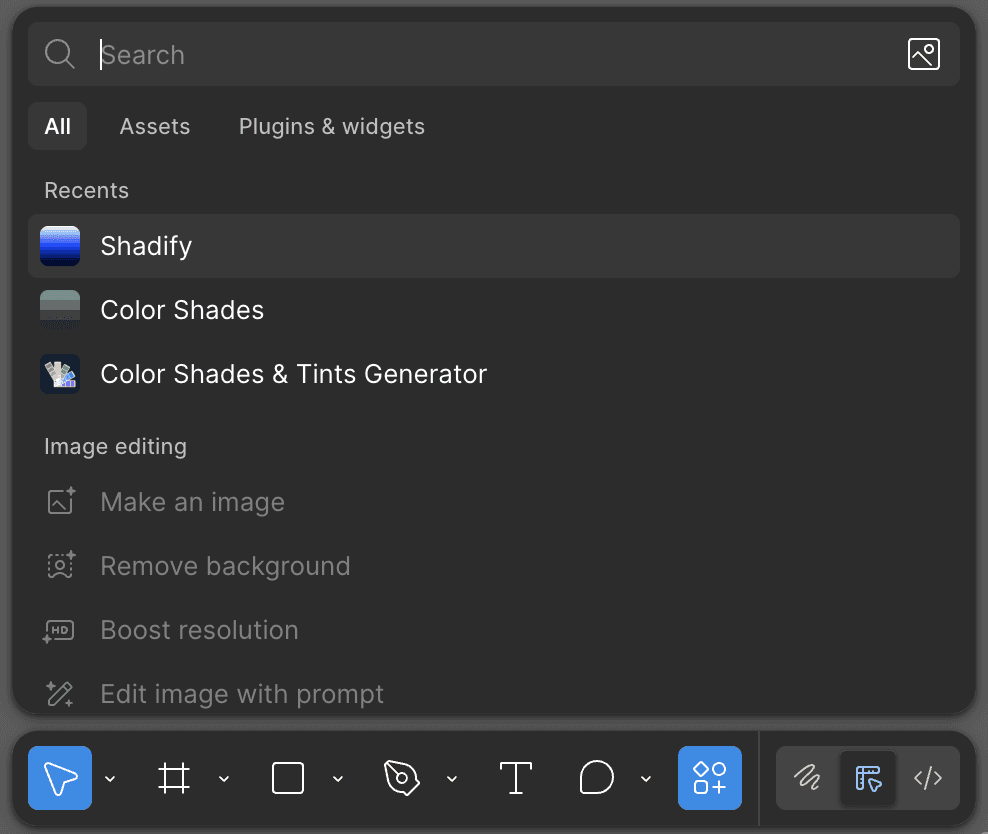This screenshot has height=834, width=988.
Task: Click the magnifying glass search icon
Action: pos(60,54)
